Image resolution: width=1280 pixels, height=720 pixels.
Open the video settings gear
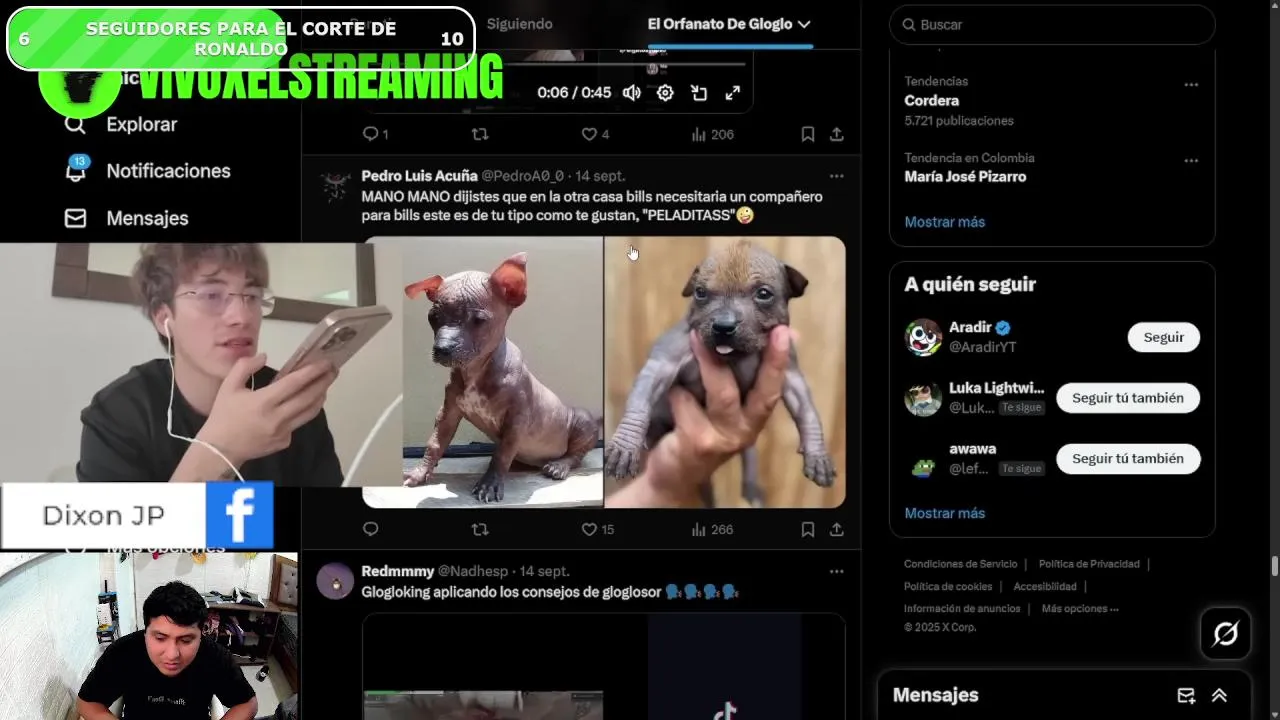tap(665, 93)
